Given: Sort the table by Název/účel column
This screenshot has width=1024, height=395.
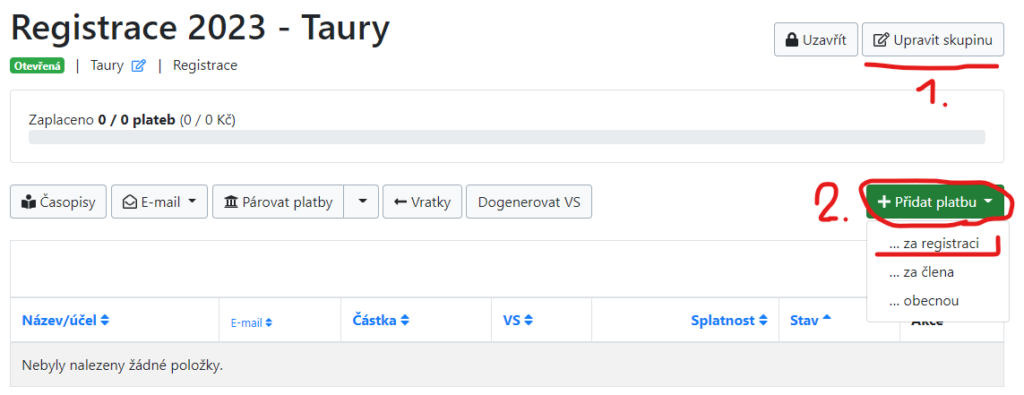Looking at the screenshot, I should click(x=66, y=321).
